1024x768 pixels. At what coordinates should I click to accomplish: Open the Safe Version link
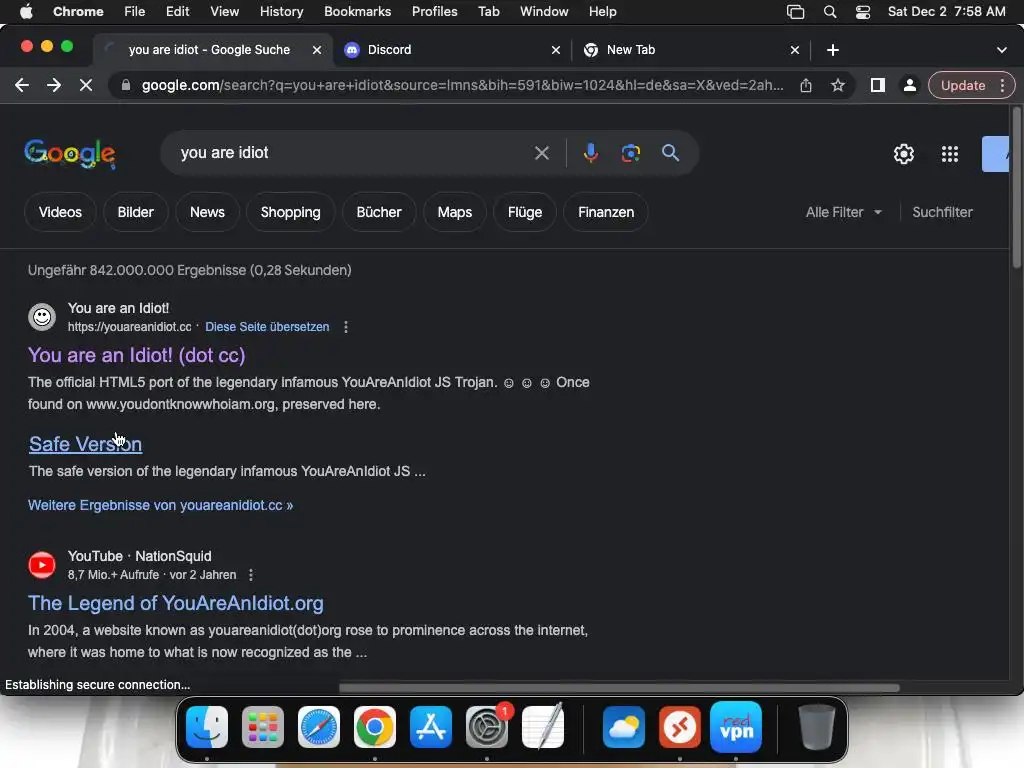coord(86,444)
